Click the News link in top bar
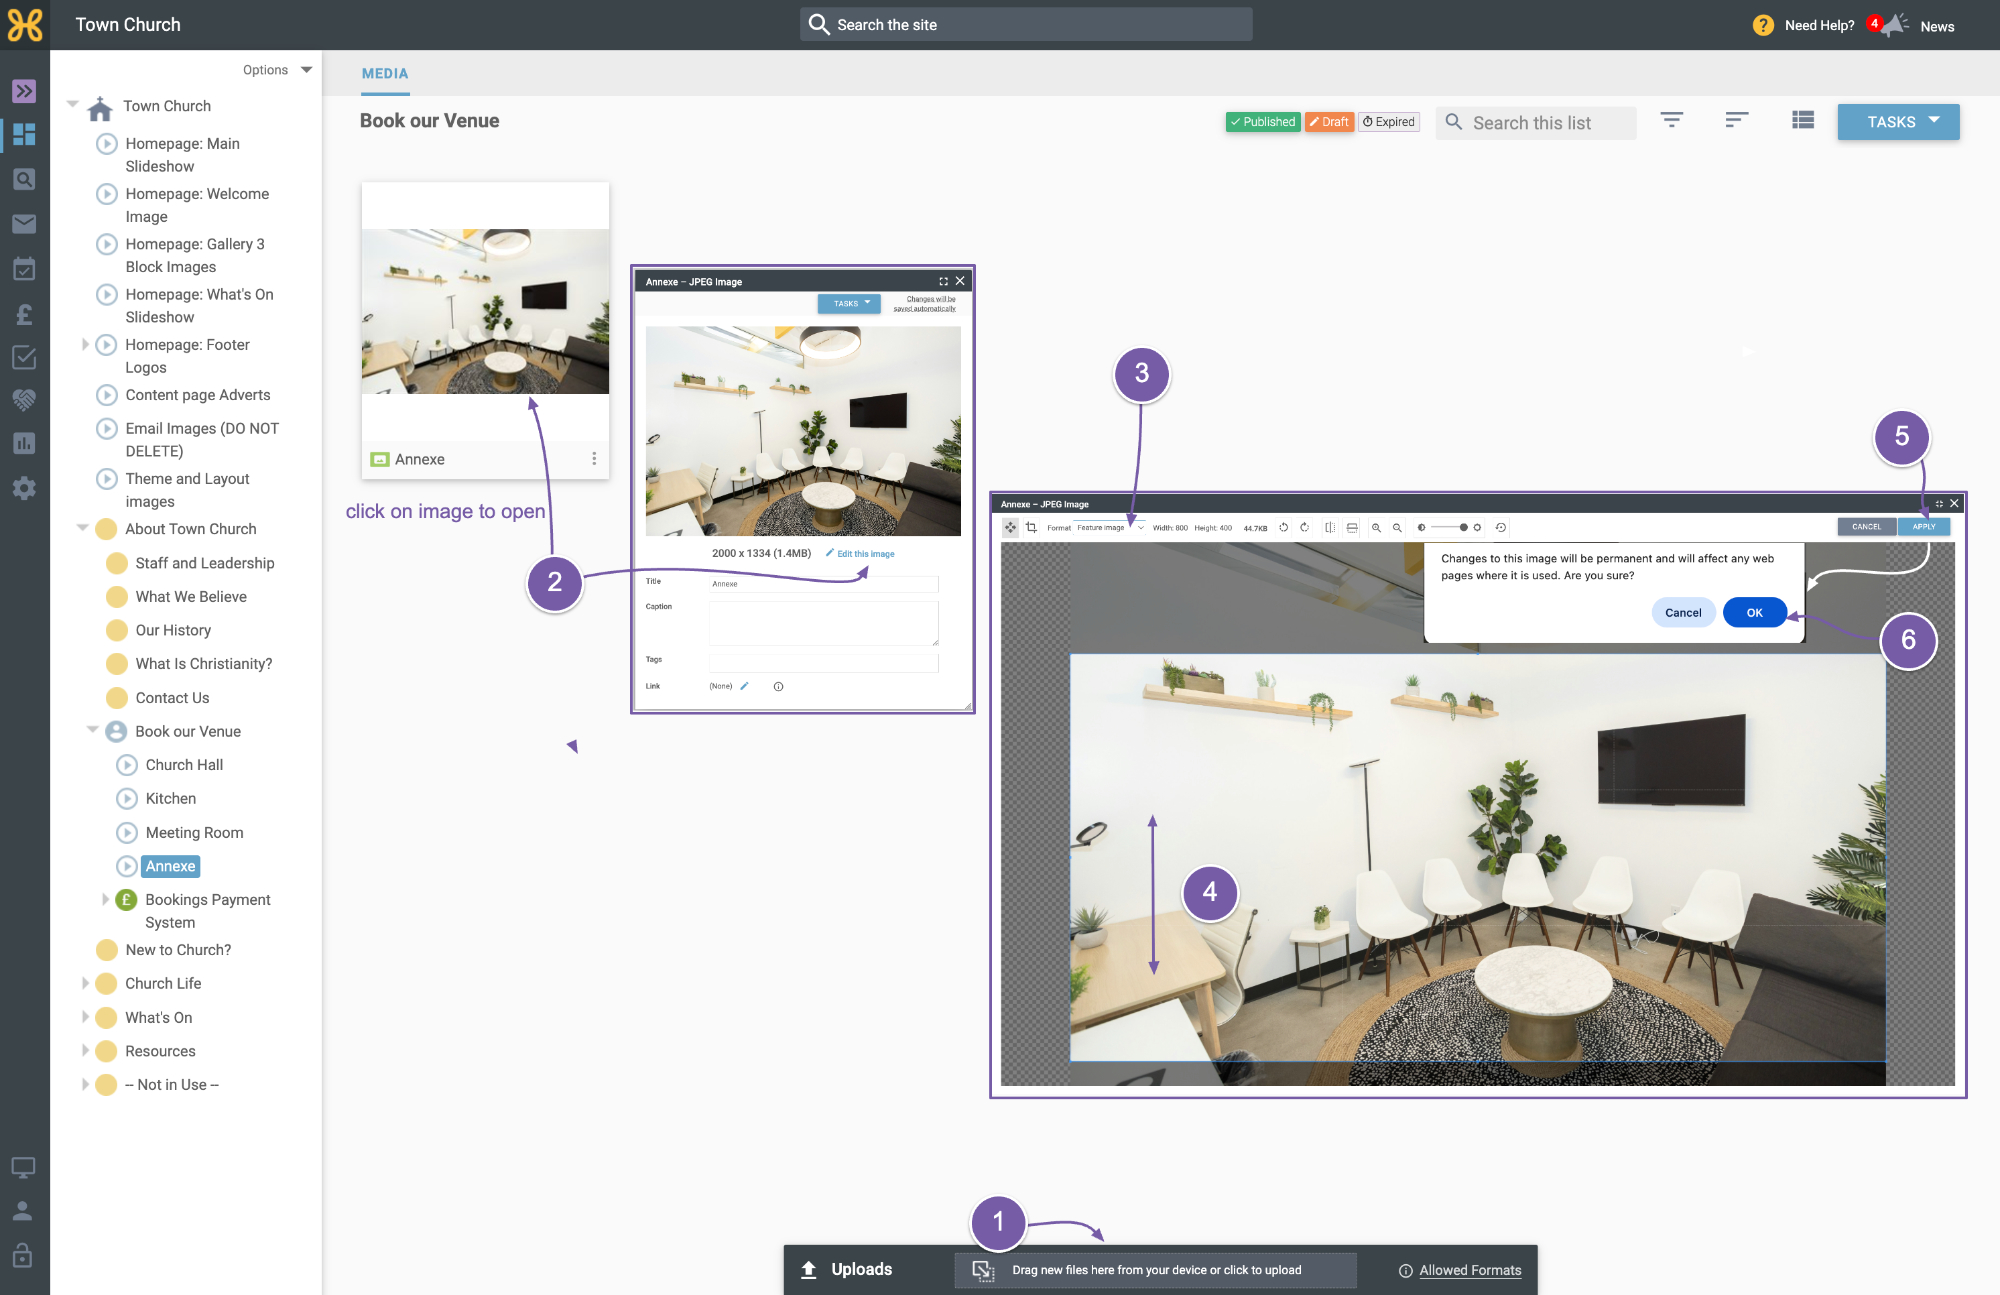Viewport: 2000px width, 1295px height. click(1937, 26)
